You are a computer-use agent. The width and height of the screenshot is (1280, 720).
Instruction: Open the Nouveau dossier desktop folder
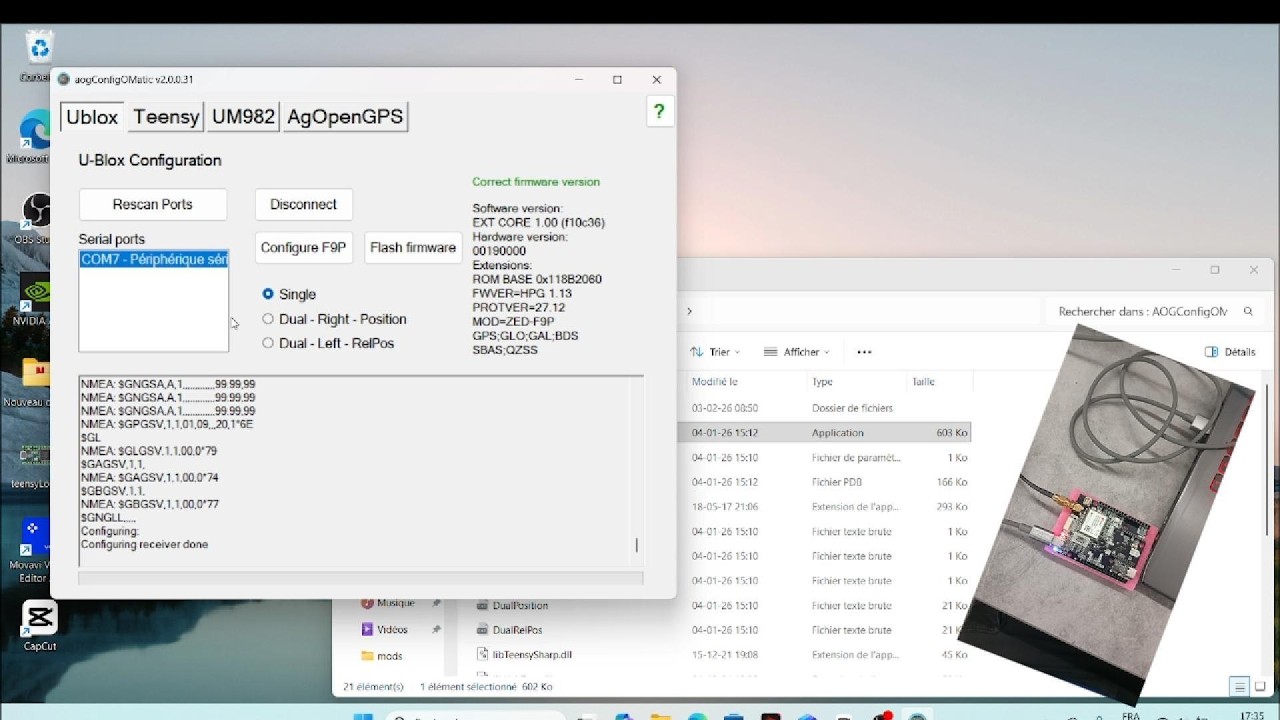(36, 380)
